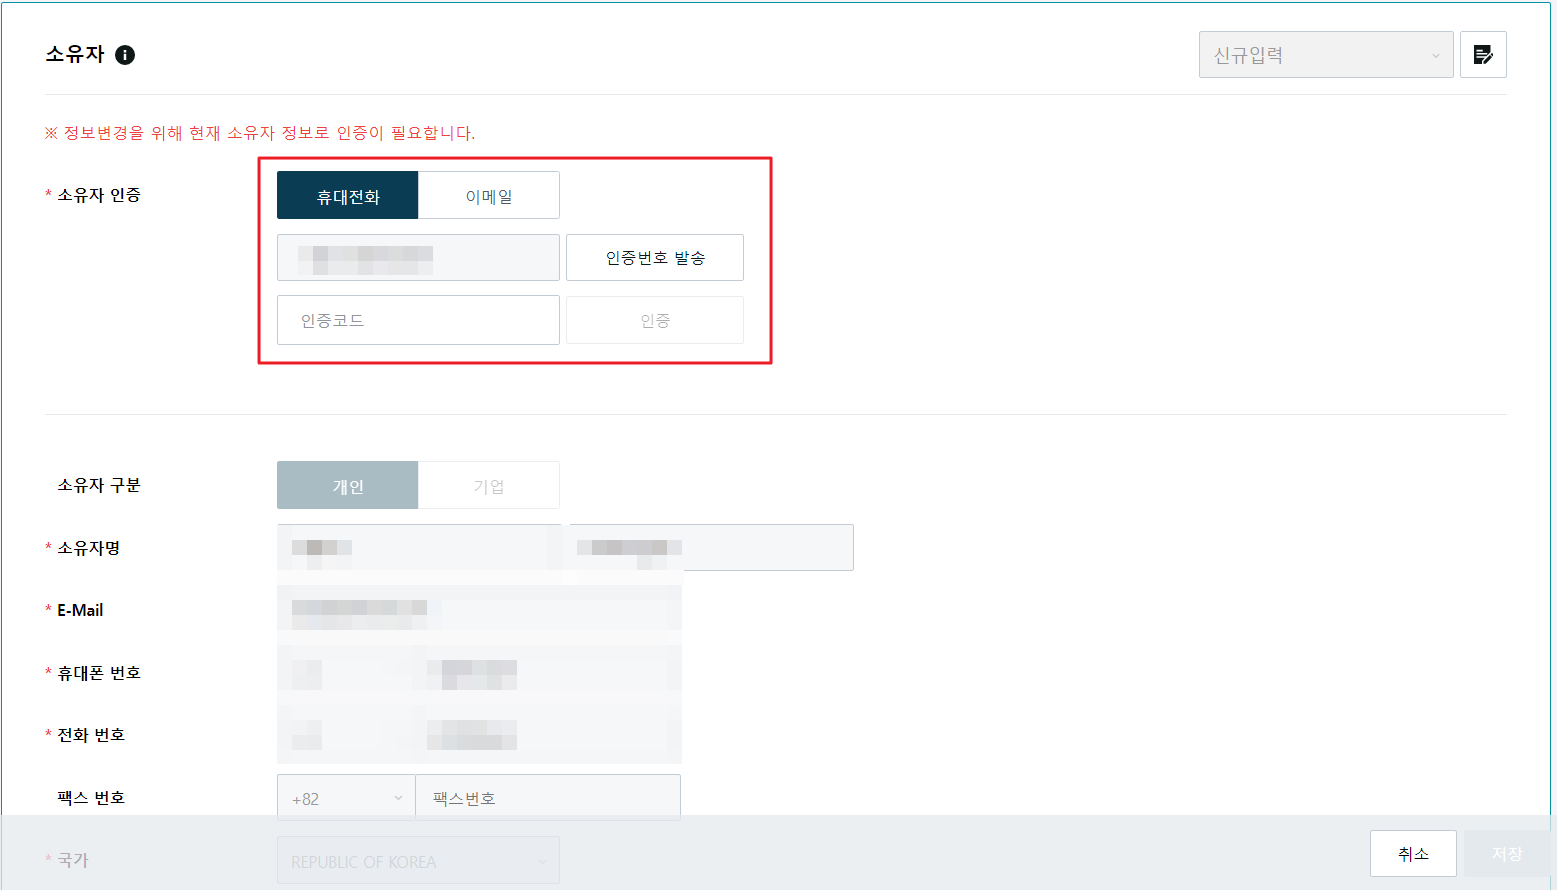Click the info icon beside 소유자 heading
This screenshot has height=890, width=1557.
coord(125,55)
